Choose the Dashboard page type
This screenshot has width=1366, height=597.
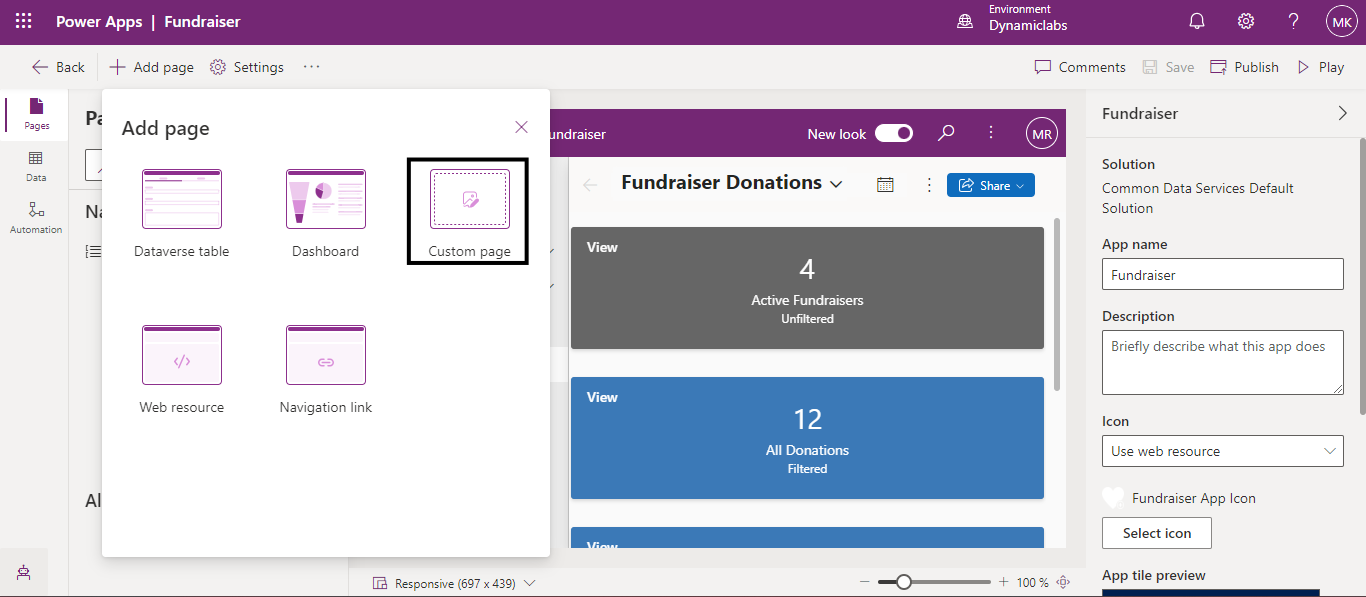(325, 213)
